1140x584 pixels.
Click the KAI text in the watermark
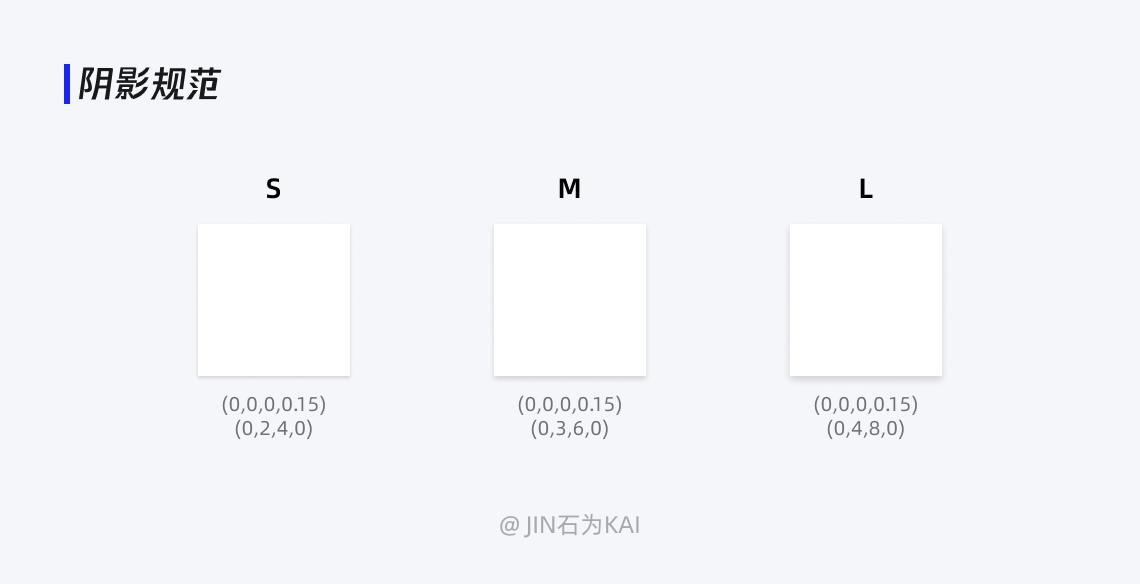622,525
